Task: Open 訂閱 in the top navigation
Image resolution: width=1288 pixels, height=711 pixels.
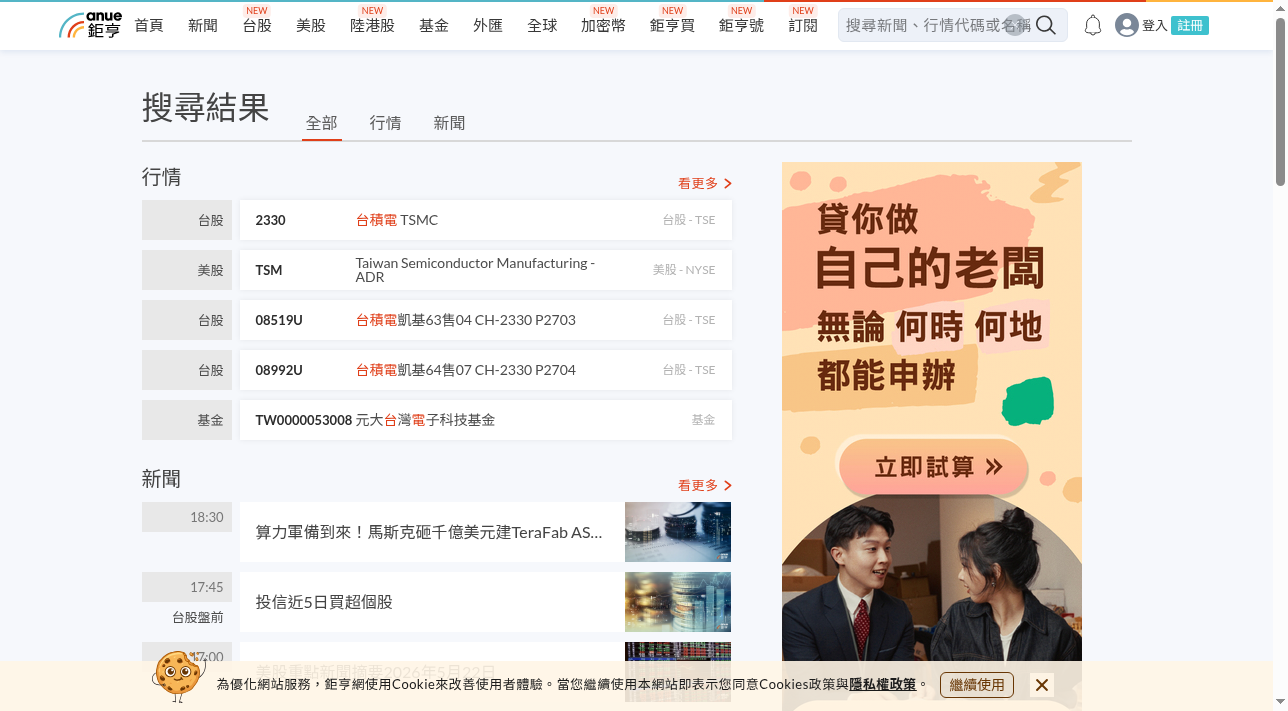Action: click(x=803, y=25)
